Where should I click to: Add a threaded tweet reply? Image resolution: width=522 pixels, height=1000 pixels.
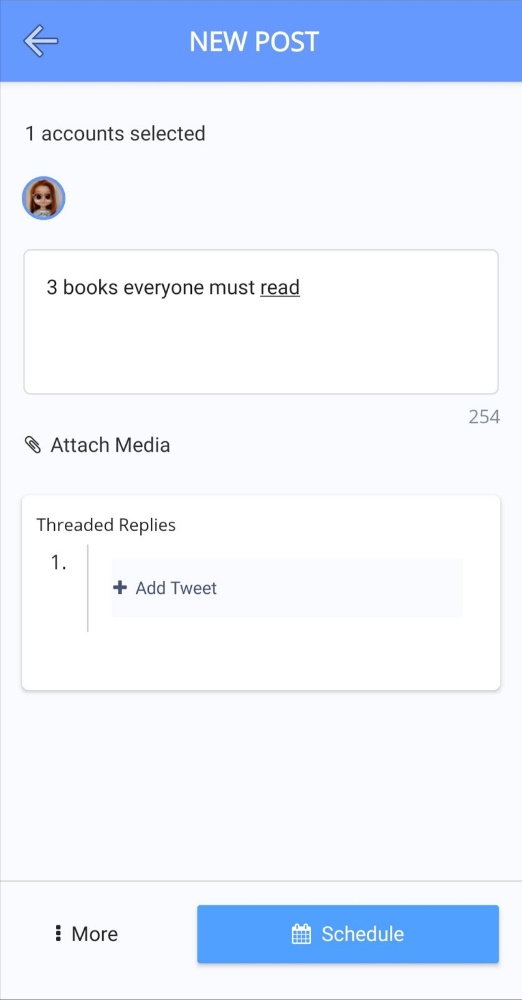pos(287,588)
